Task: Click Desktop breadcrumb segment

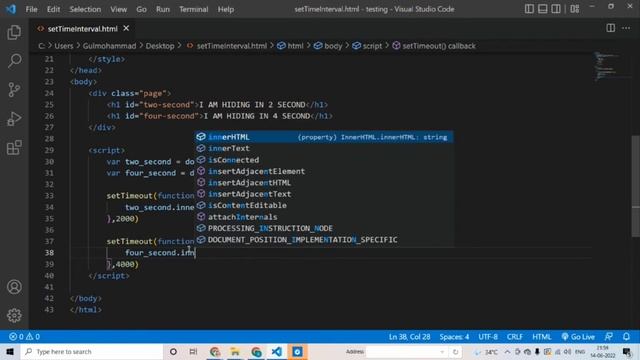Action: [x=160, y=46]
